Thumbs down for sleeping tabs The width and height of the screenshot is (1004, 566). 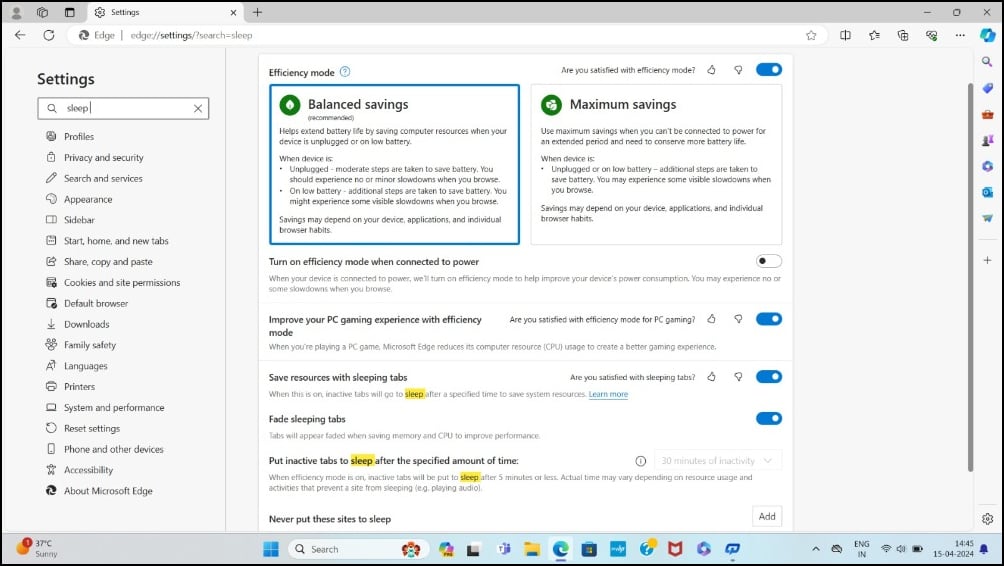click(738, 377)
